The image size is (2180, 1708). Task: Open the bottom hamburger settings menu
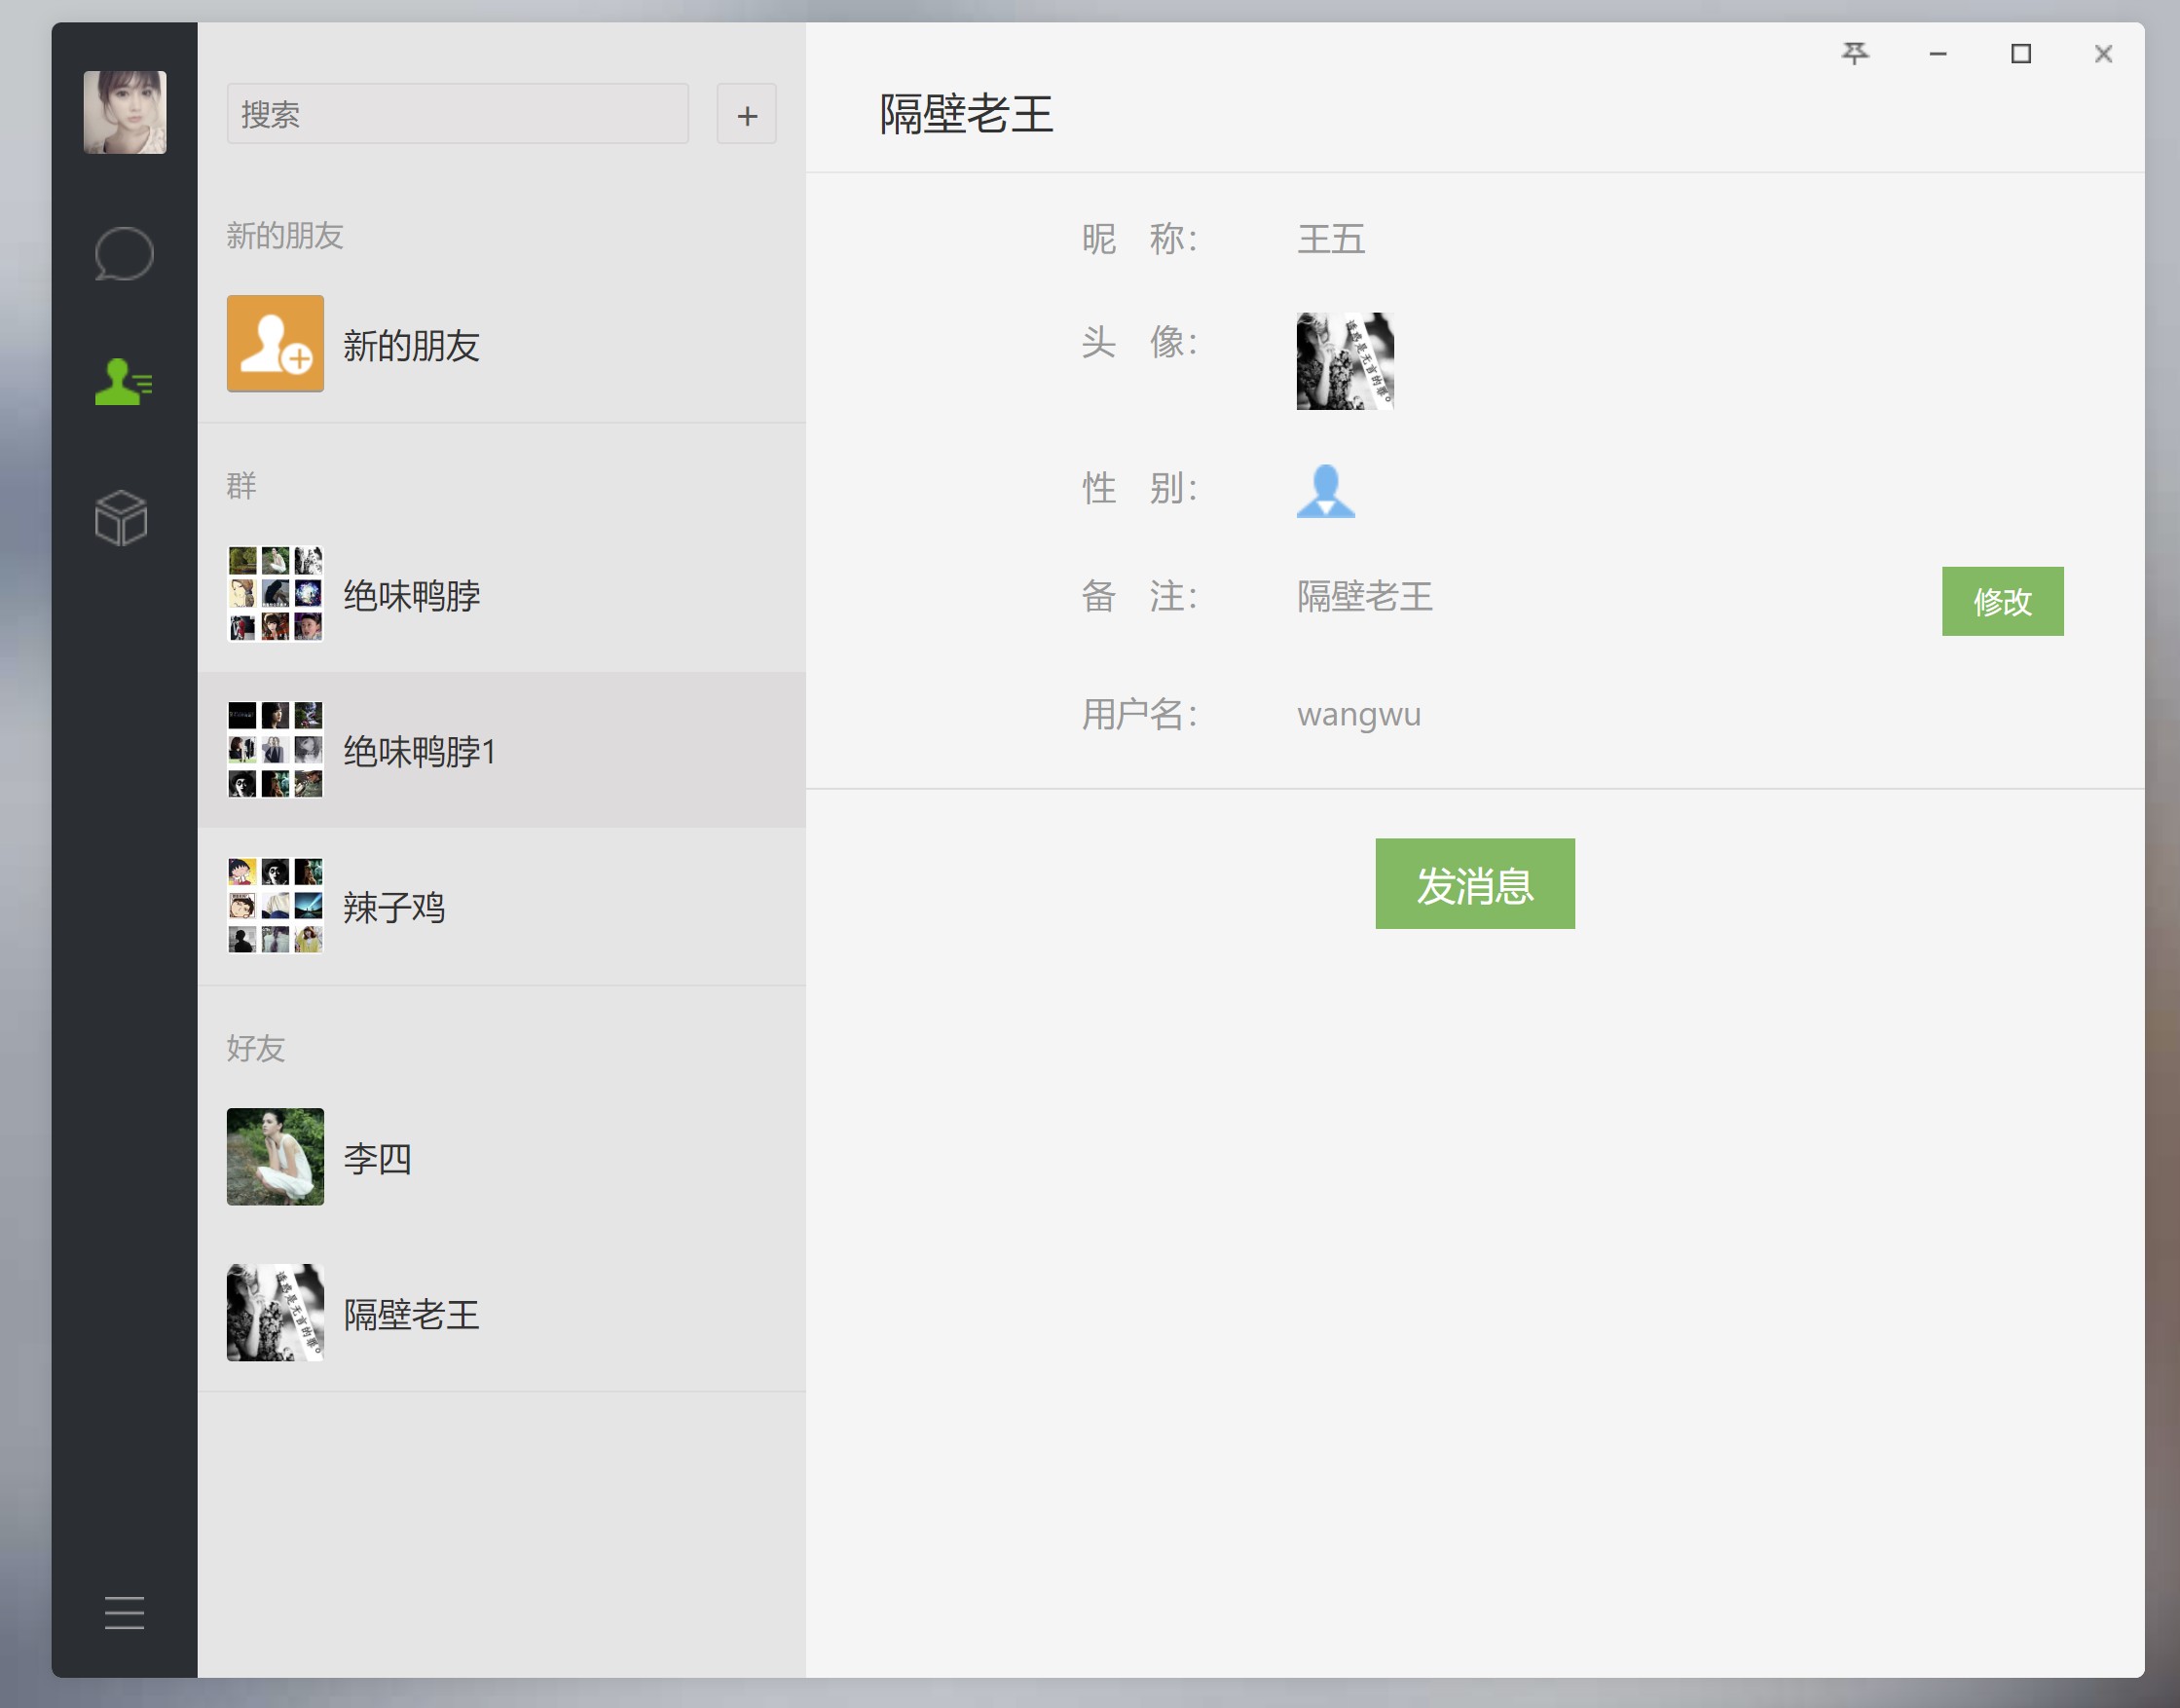[x=123, y=1615]
